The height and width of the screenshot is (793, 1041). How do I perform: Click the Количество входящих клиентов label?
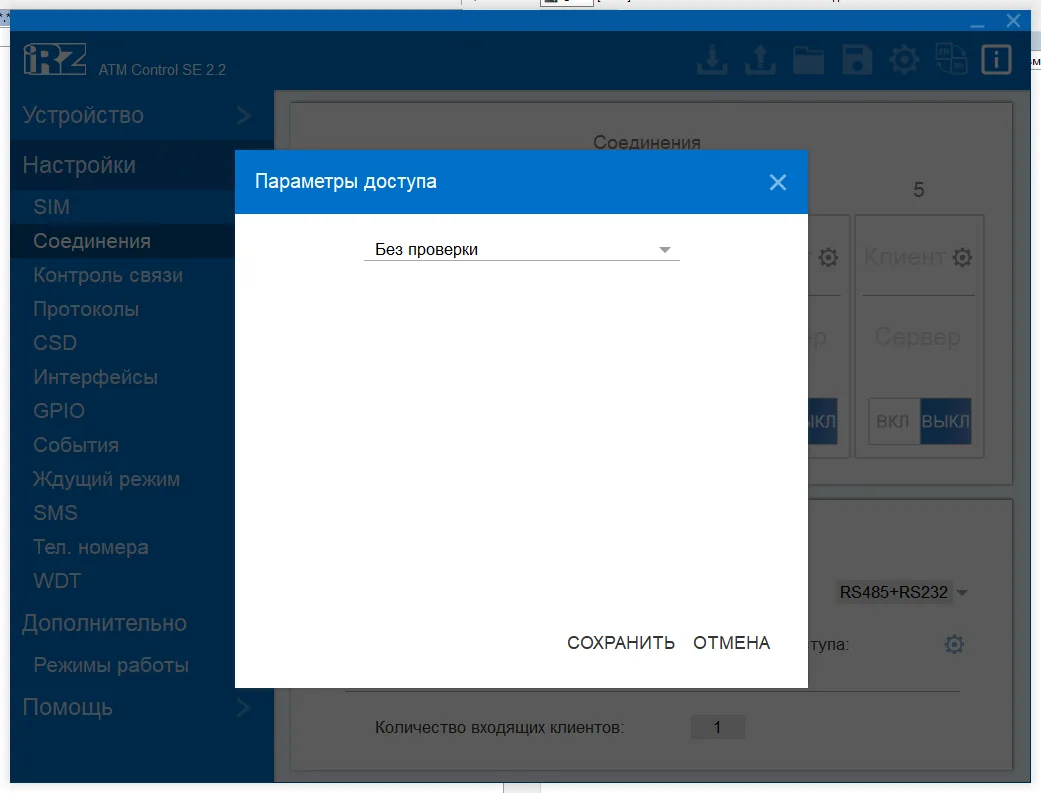(x=499, y=728)
